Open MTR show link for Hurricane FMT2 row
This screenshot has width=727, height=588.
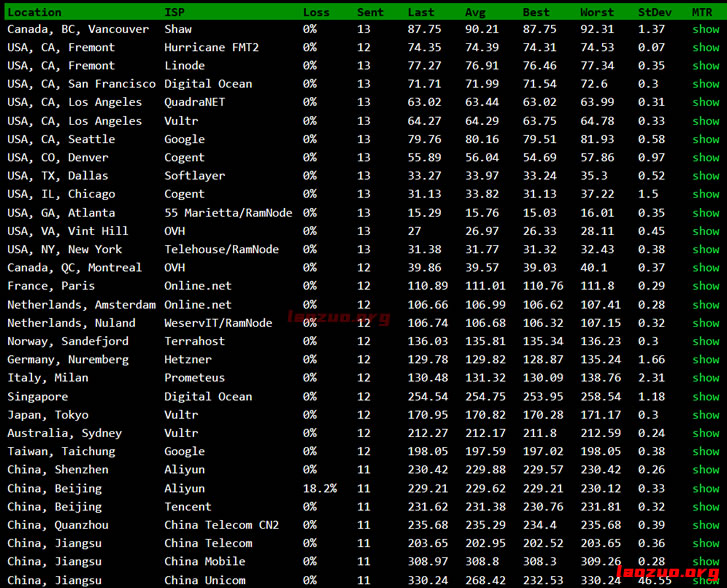click(x=705, y=48)
